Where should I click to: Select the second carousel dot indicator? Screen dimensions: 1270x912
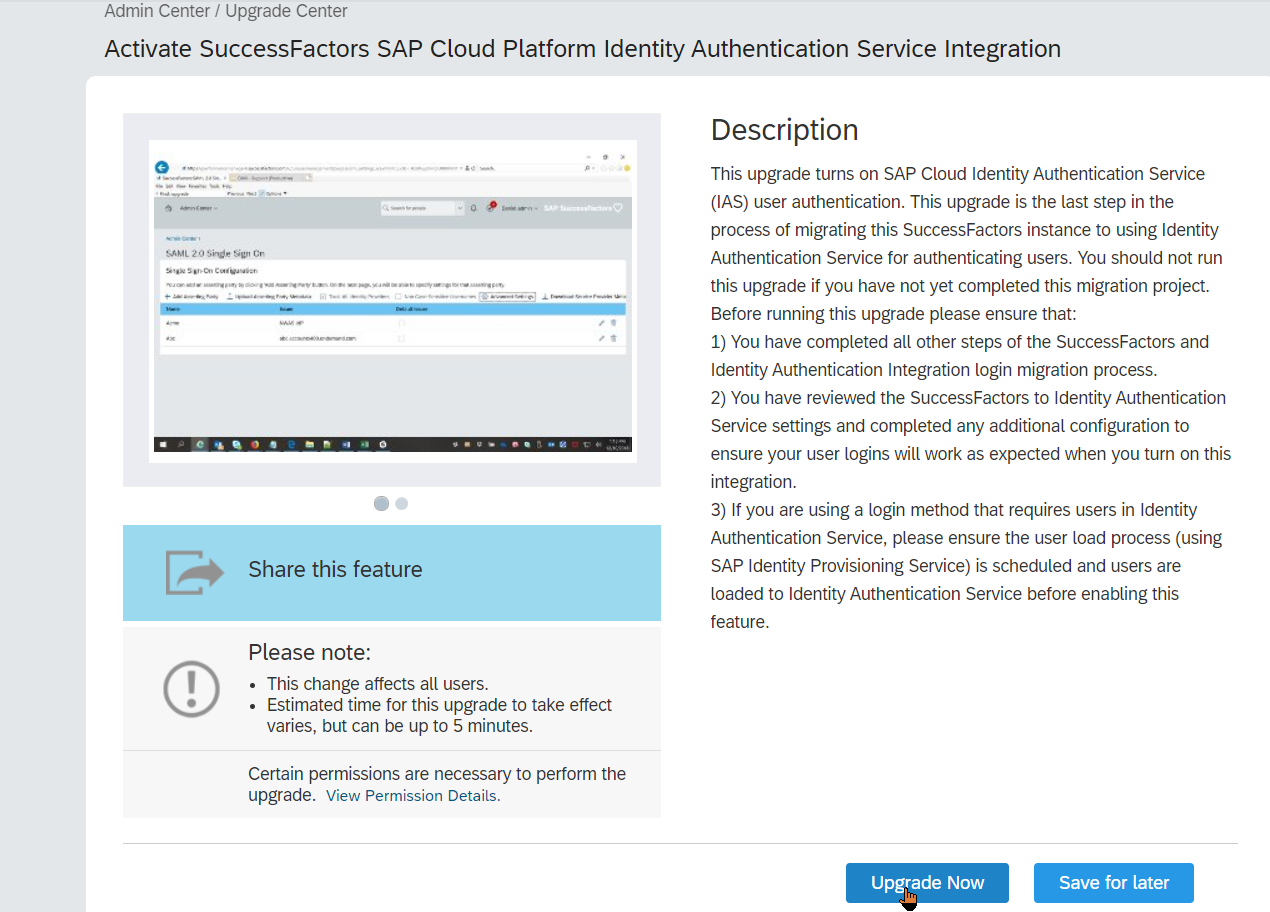pyautogui.click(x=402, y=503)
